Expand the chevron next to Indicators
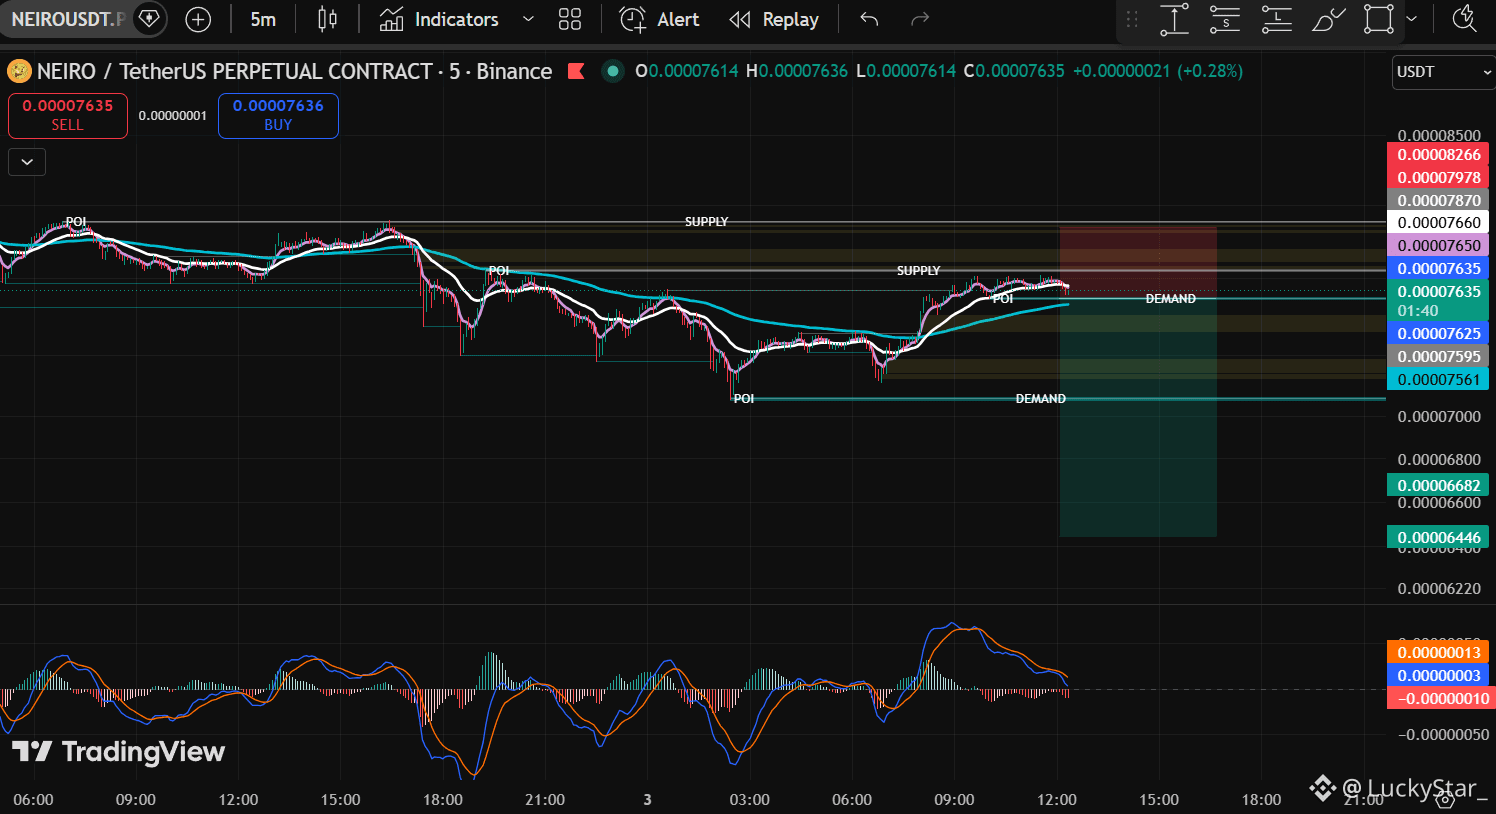1496x814 pixels. point(528,19)
